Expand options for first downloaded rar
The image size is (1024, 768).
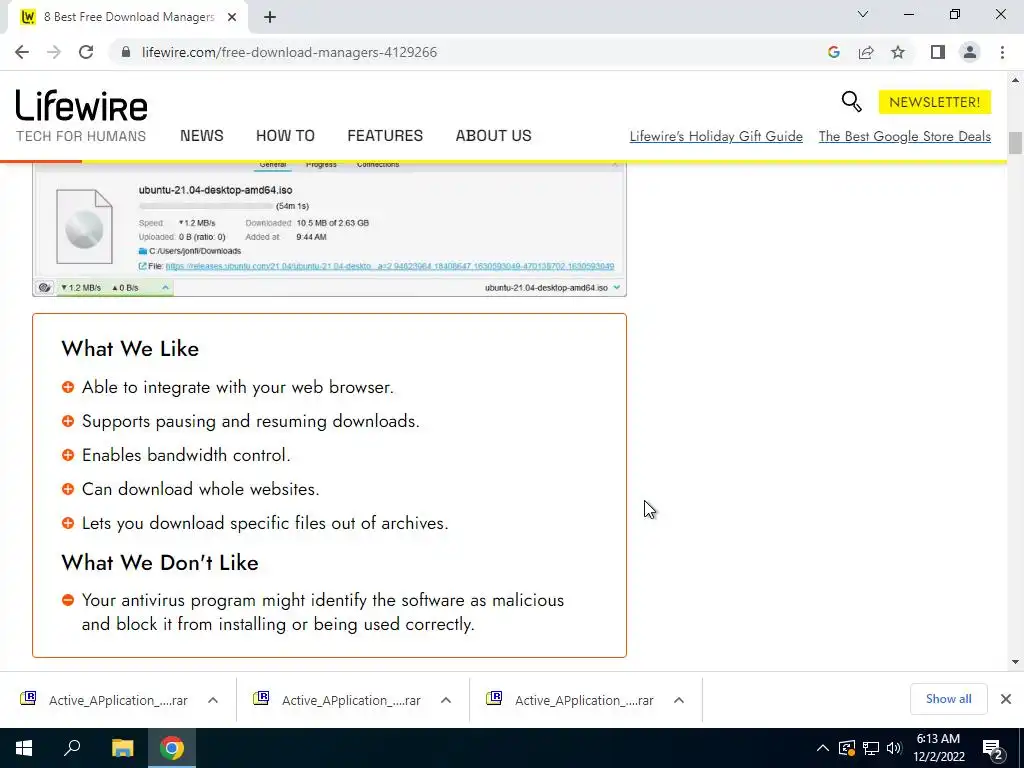coord(213,700)
